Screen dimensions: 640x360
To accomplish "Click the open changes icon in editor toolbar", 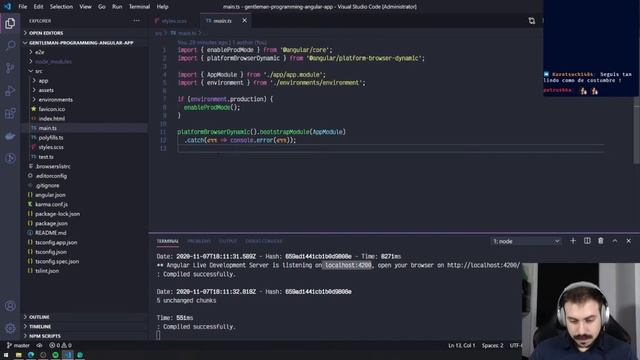I will pyautogui.click(x=531, y=20).
